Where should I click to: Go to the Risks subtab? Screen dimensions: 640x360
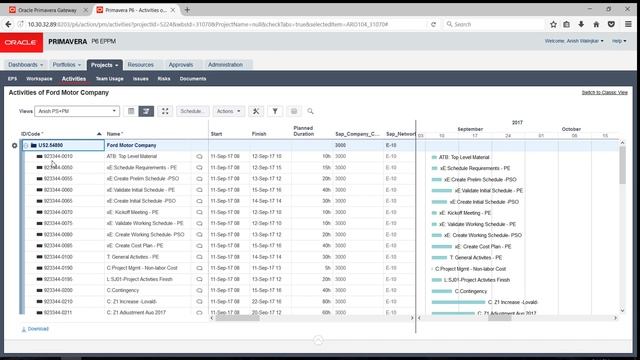coord(164,79)
